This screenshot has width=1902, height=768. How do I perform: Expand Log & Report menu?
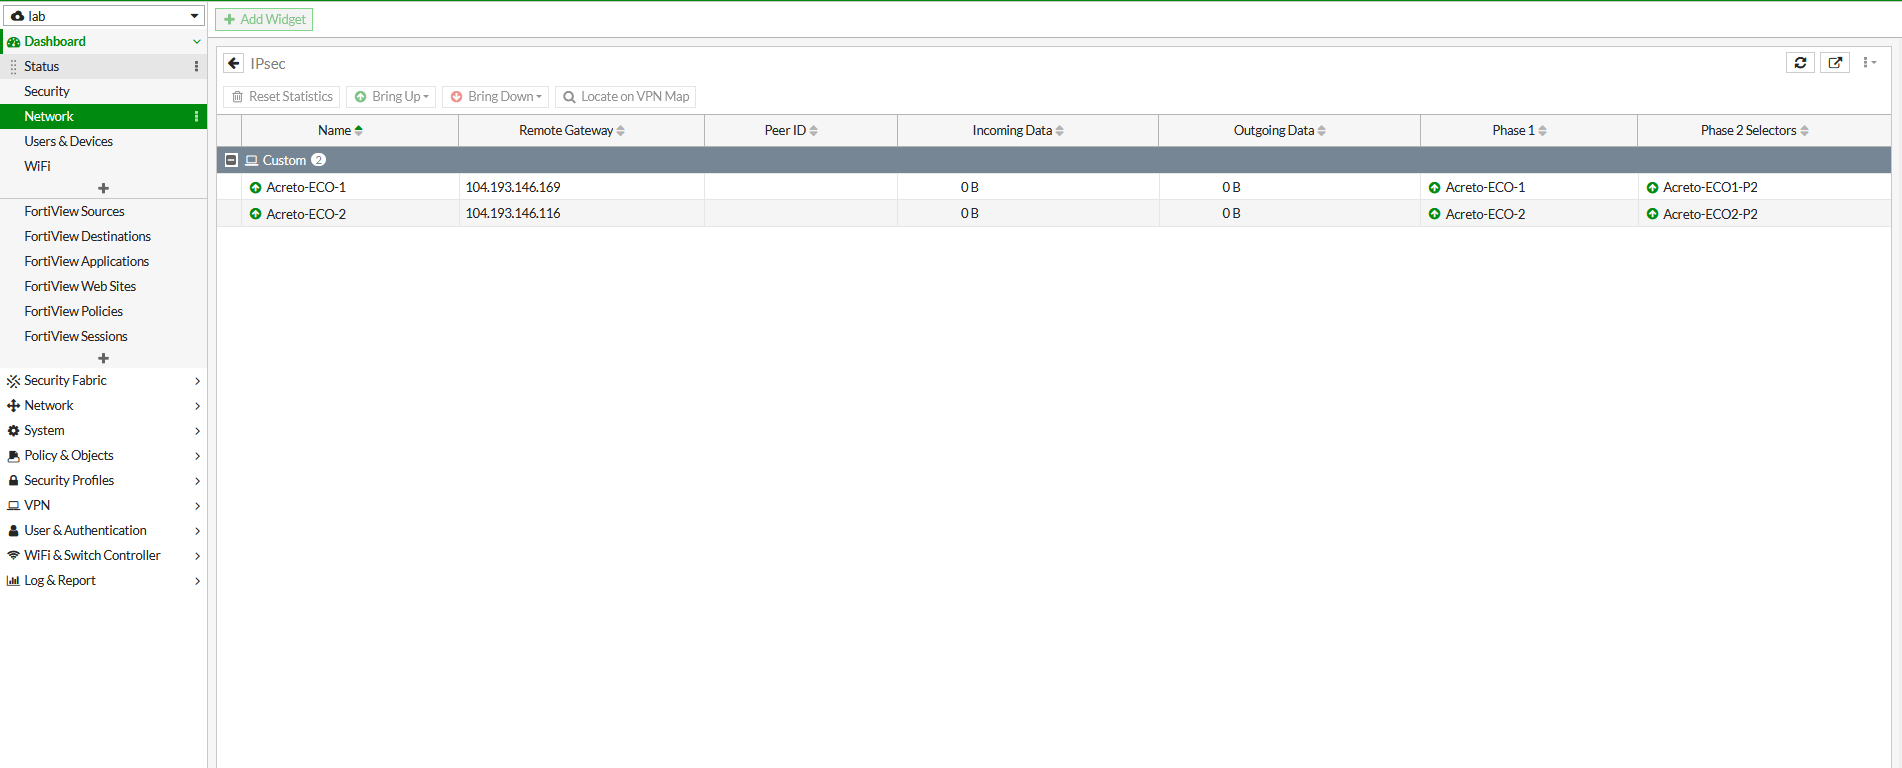tap(104, 581)
